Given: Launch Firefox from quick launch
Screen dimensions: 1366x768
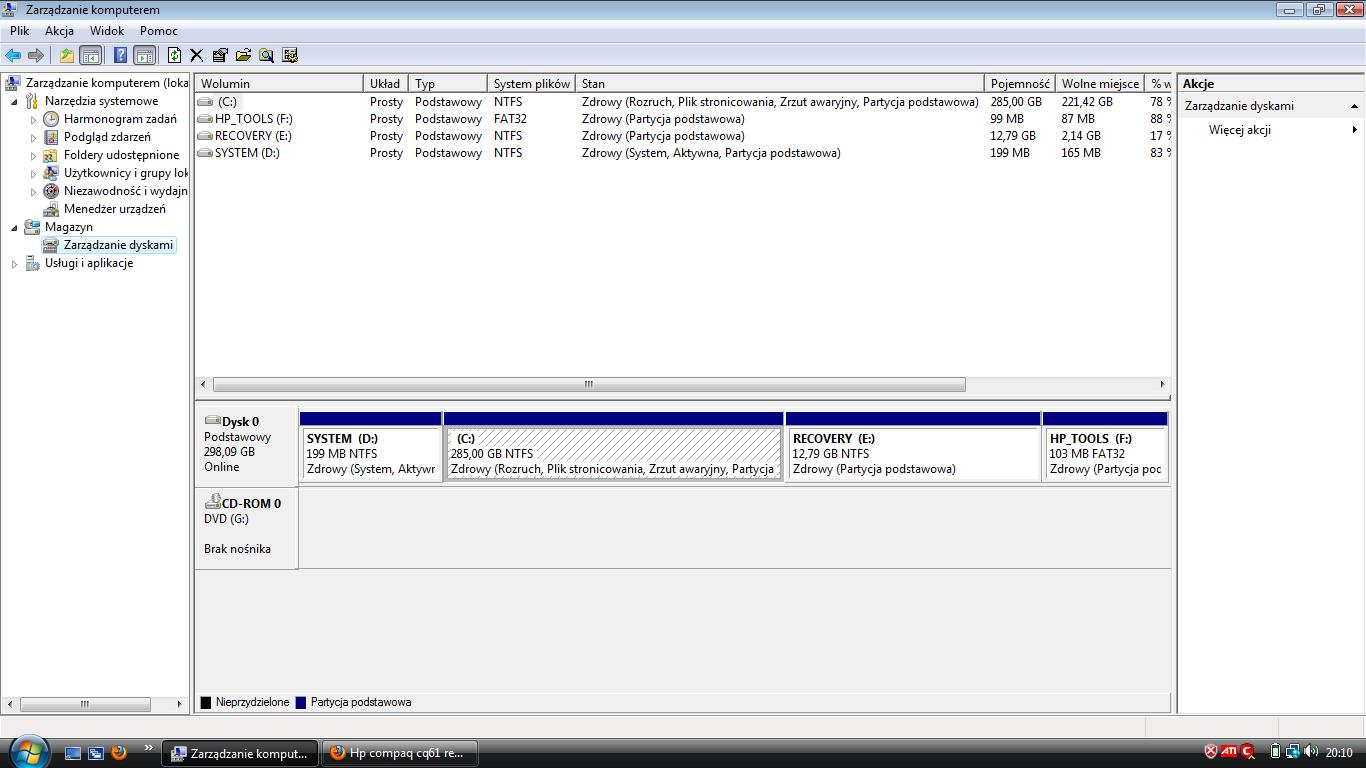Looking at the screenshot, I should click(119, 752).
